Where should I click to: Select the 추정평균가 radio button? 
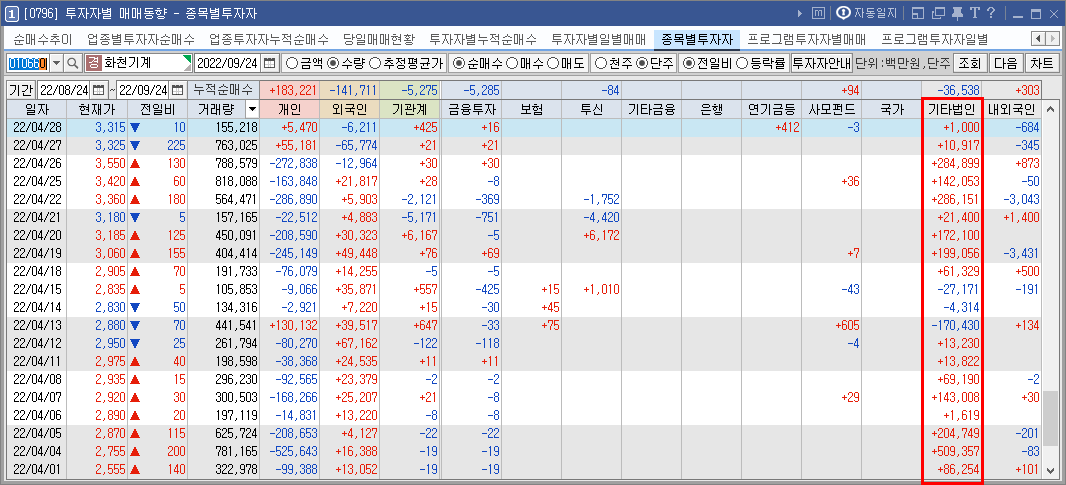coord(374,64)
